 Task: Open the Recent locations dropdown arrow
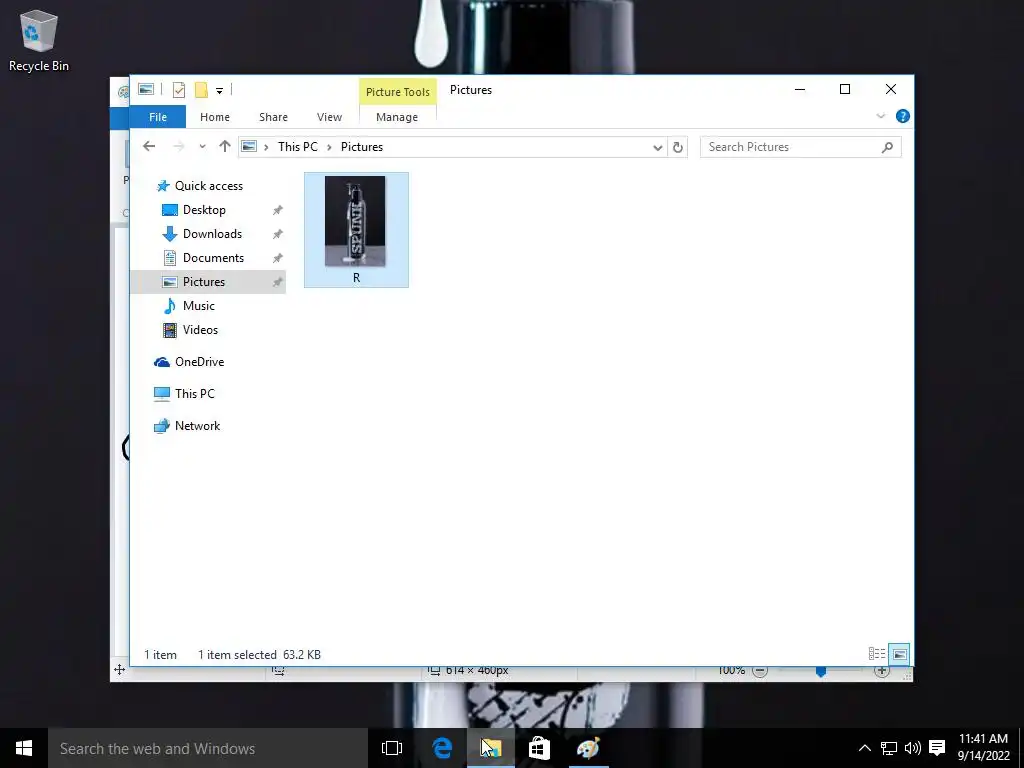(x=202, y=146)
